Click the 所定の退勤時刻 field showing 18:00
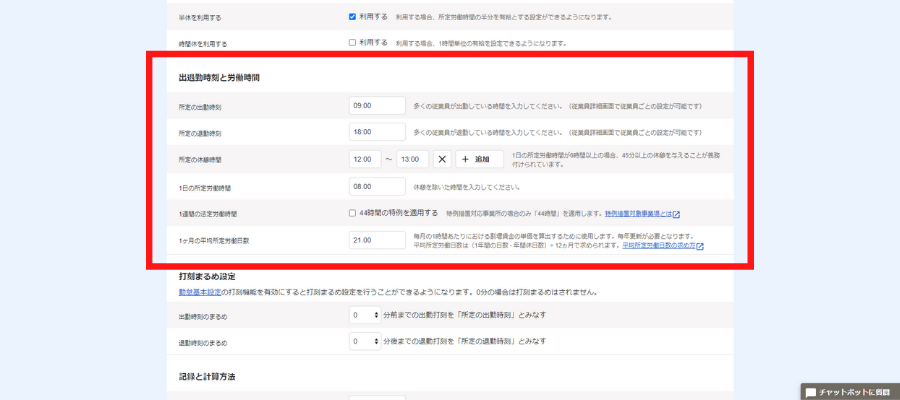The height and width of the screenshot is (400, 900). pos(377,132)
